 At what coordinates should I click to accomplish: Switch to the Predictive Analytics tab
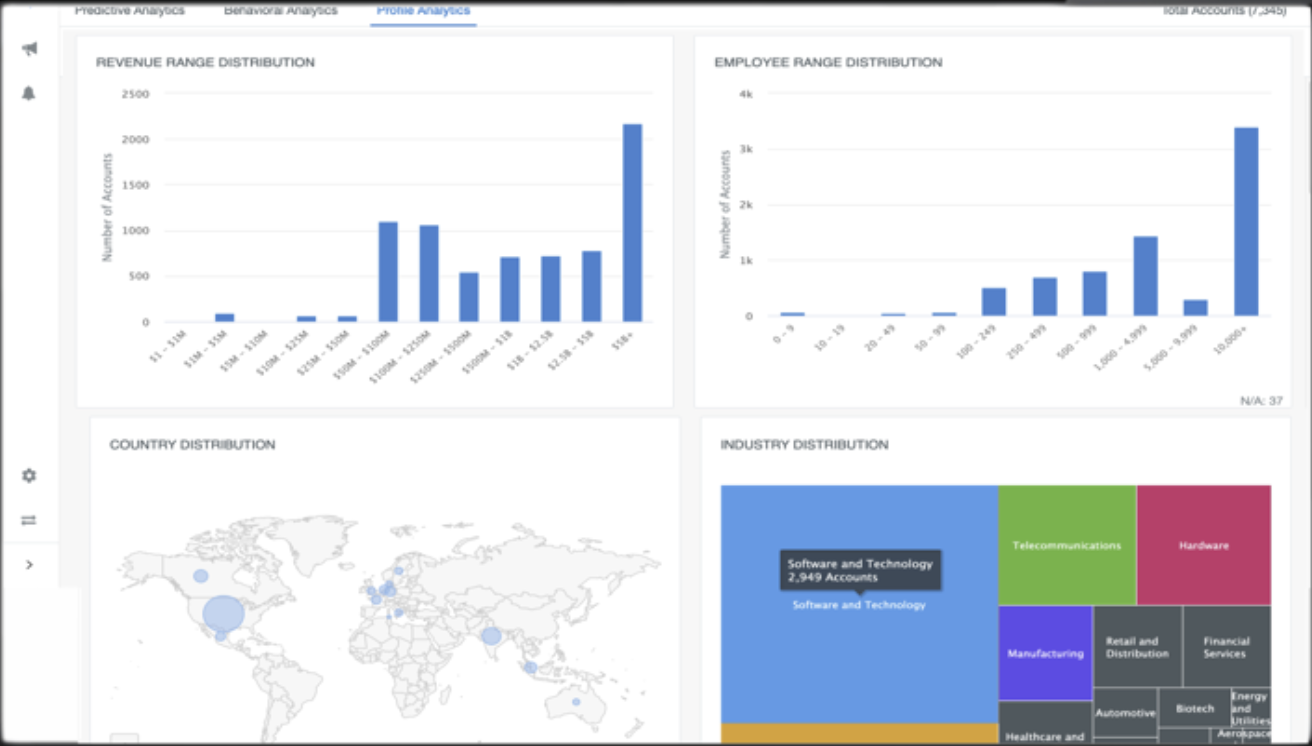click(128, 11)
